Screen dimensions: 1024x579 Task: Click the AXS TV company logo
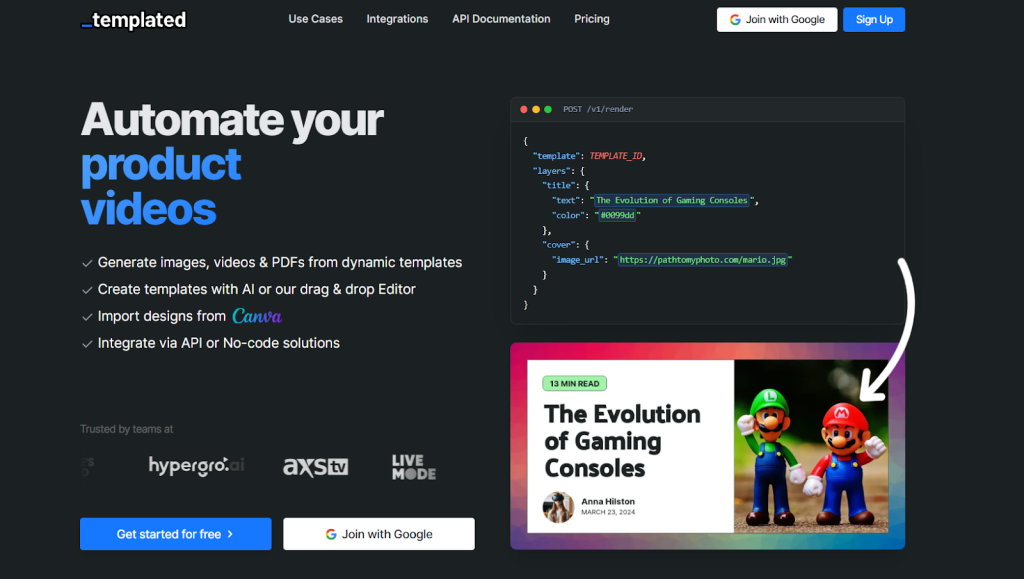click(x=315, y=467)
